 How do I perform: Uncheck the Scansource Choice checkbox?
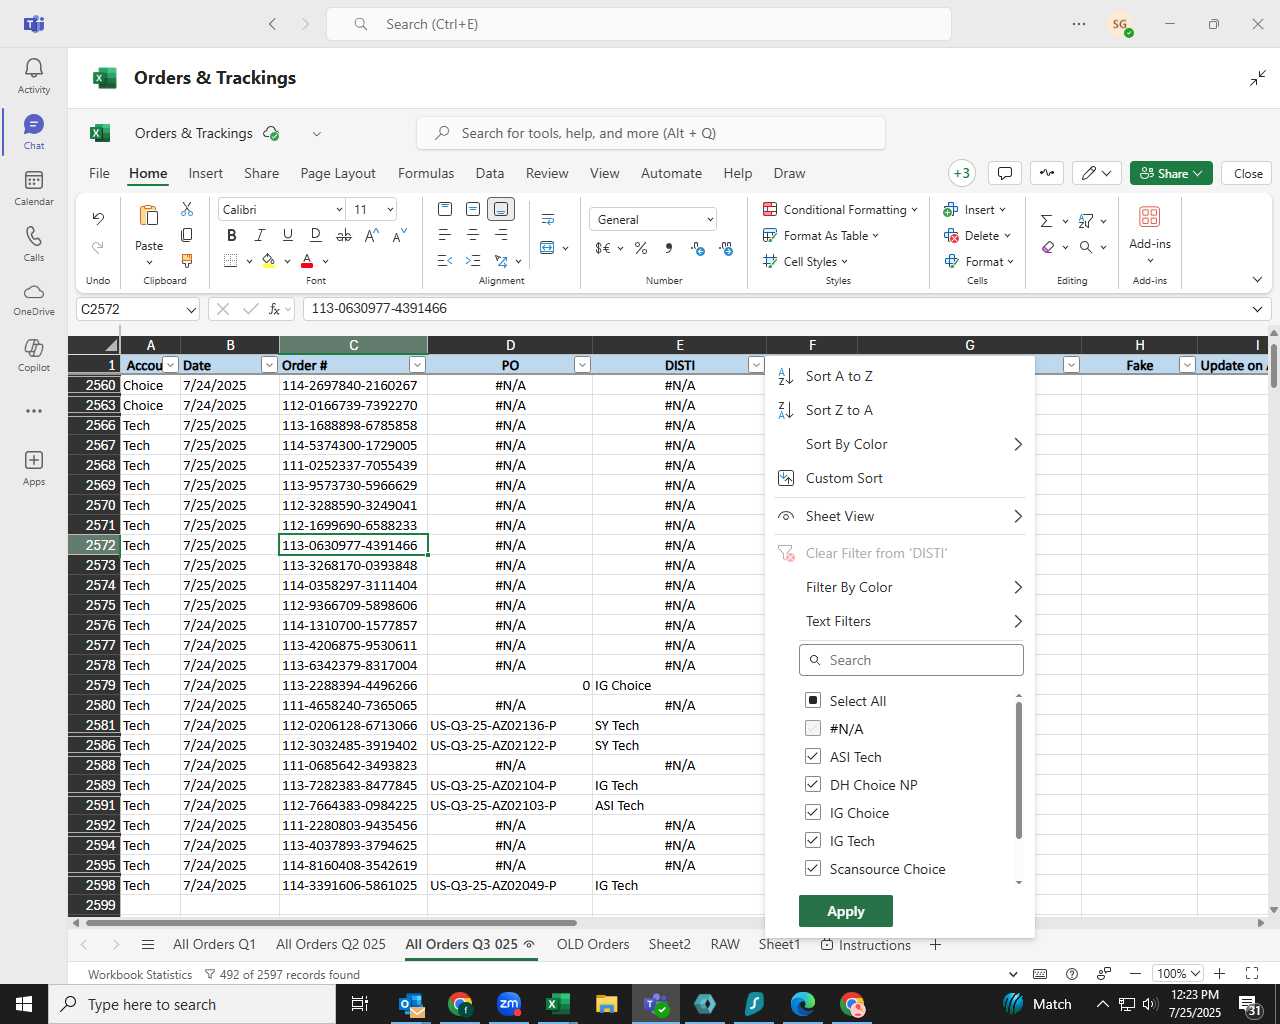click(813, 868)
